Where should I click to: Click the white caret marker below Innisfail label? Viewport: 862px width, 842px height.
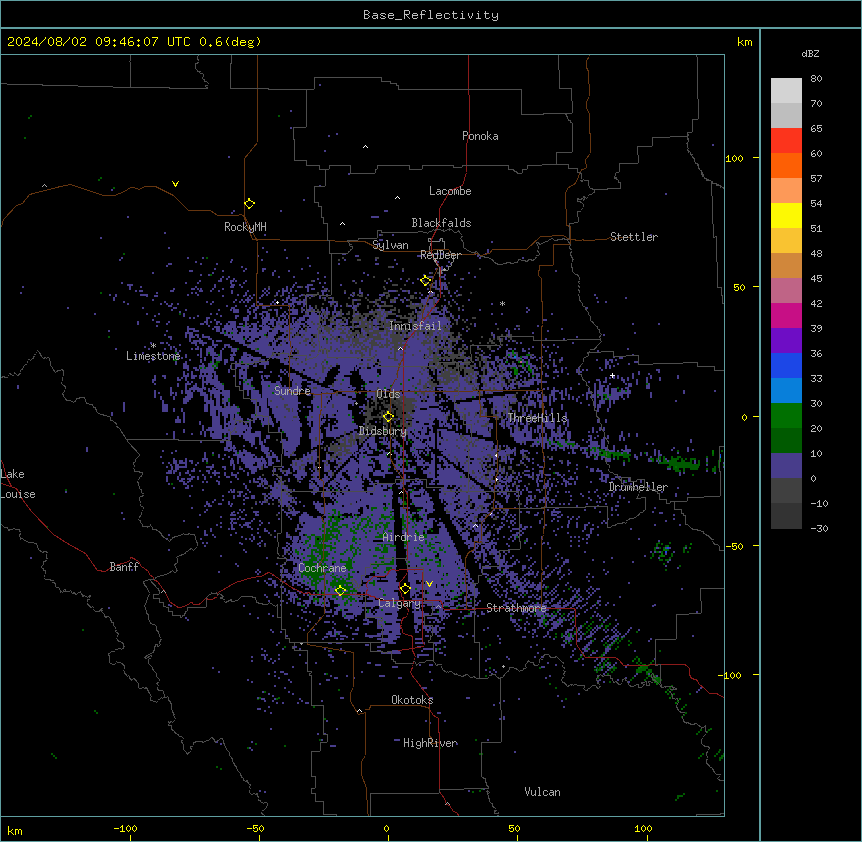coord(400,348)
